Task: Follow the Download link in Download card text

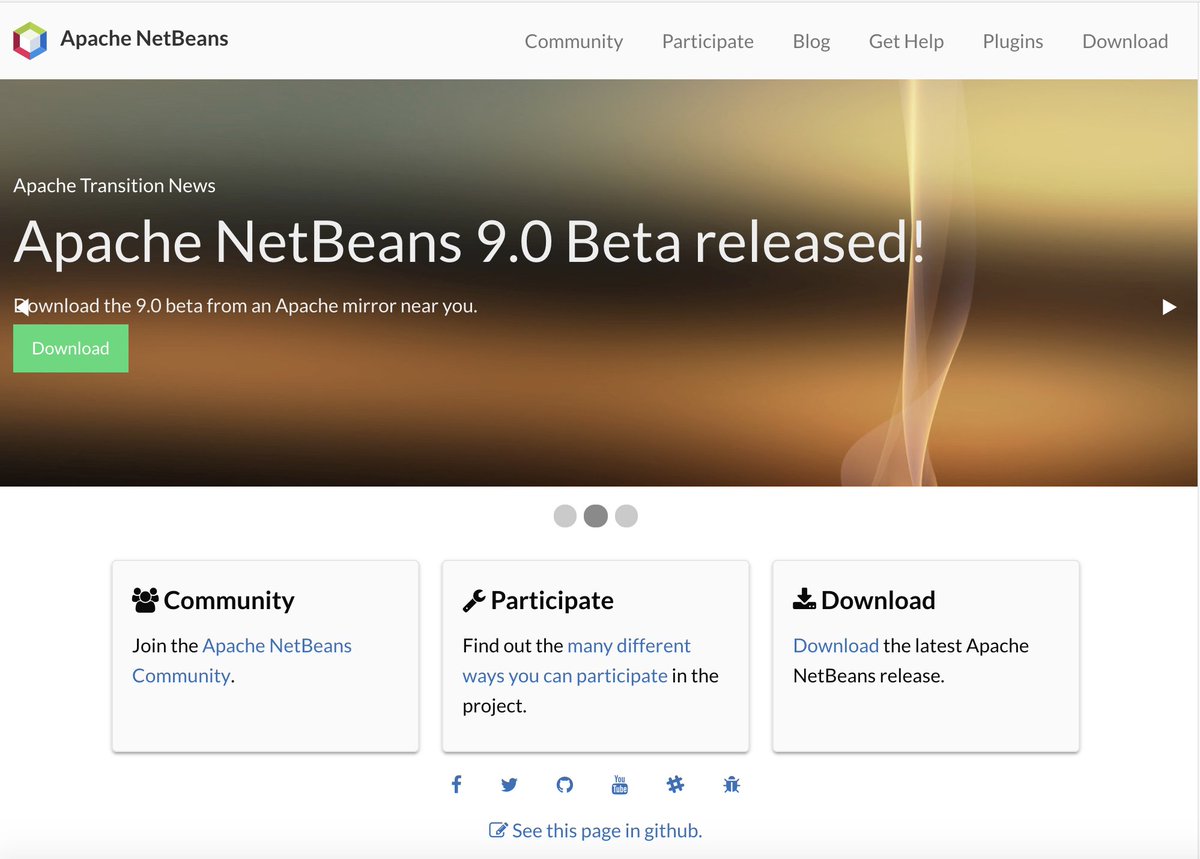Action: (x=836, y=646)
